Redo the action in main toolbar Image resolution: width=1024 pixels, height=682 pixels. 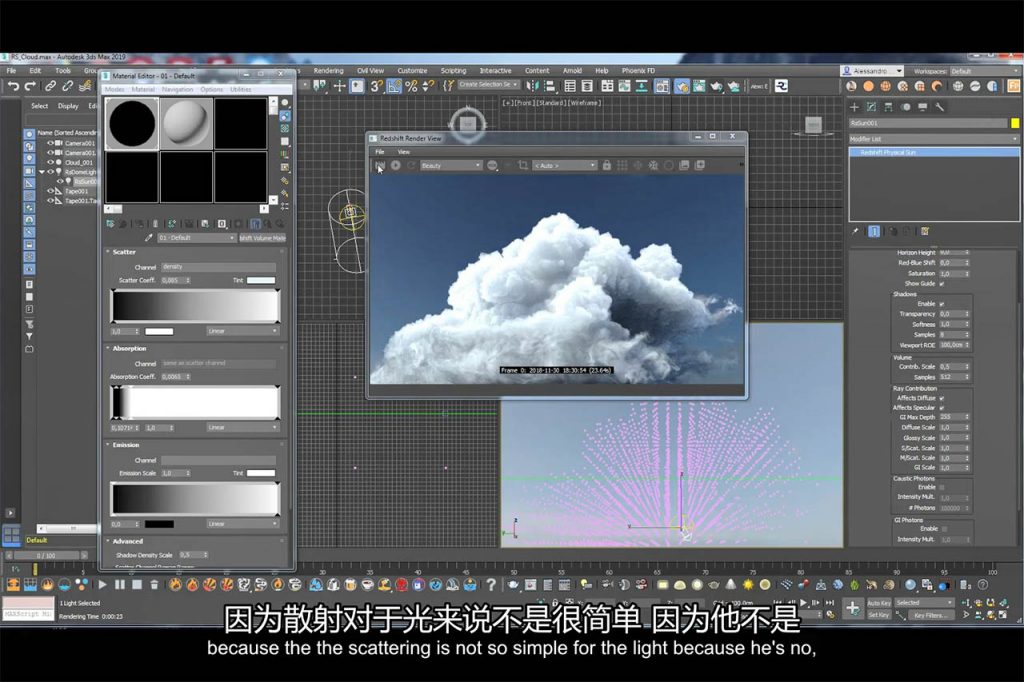click(30, 86)
